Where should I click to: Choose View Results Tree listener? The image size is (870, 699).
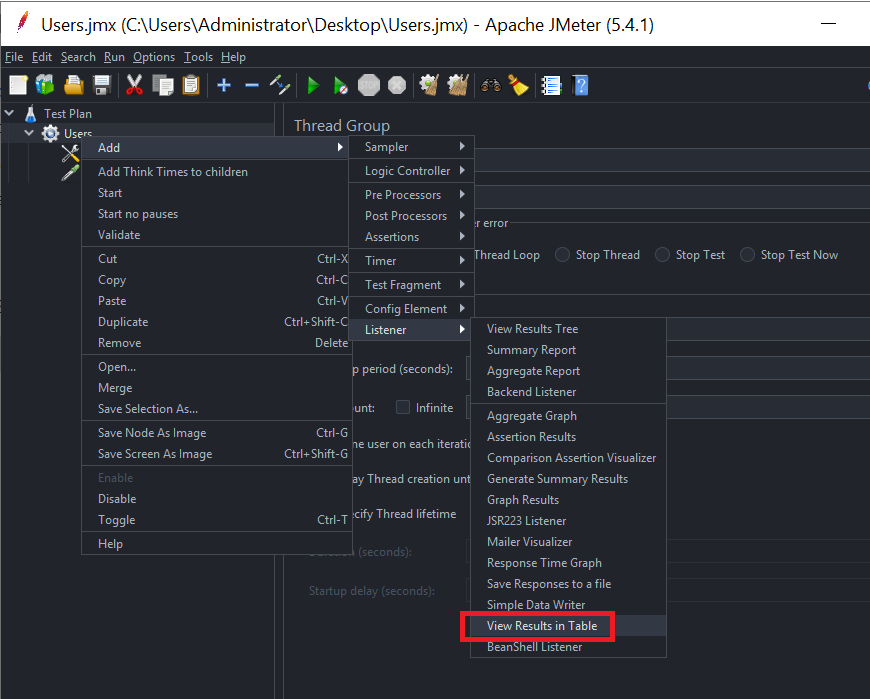pyautogui.click(x=568, y=329)
